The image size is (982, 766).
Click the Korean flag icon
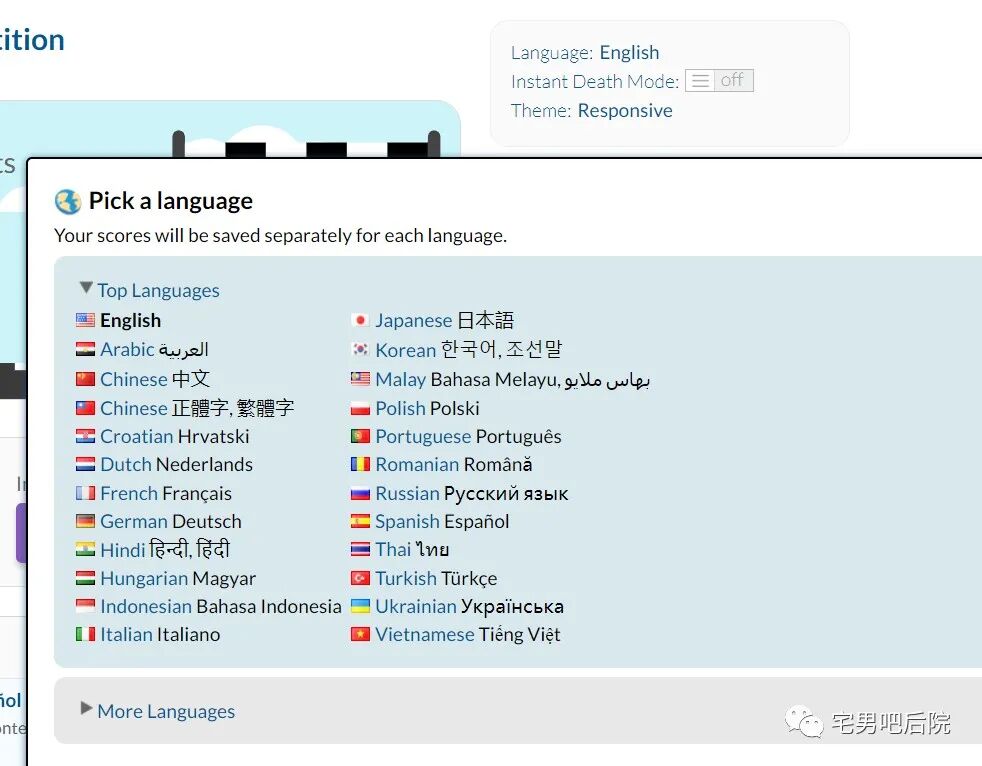pyautogui.click(x=360, y=350)
